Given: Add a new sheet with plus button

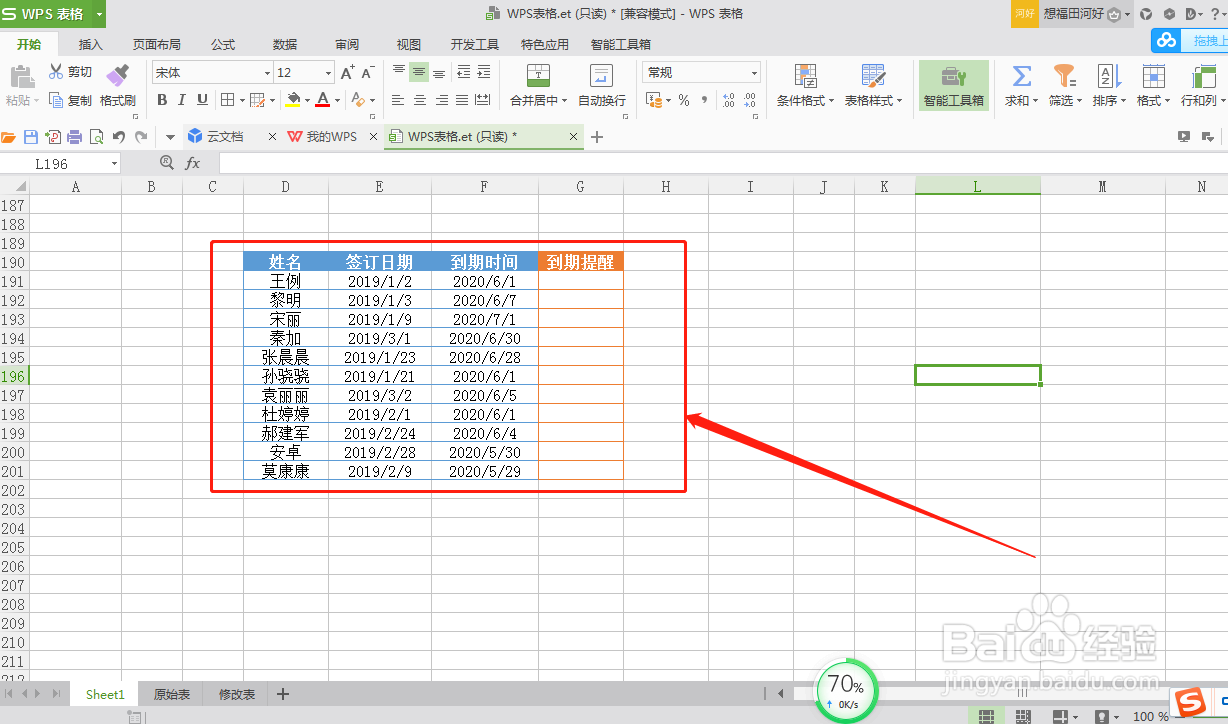Looking at the screenshot, I should 283,694.
